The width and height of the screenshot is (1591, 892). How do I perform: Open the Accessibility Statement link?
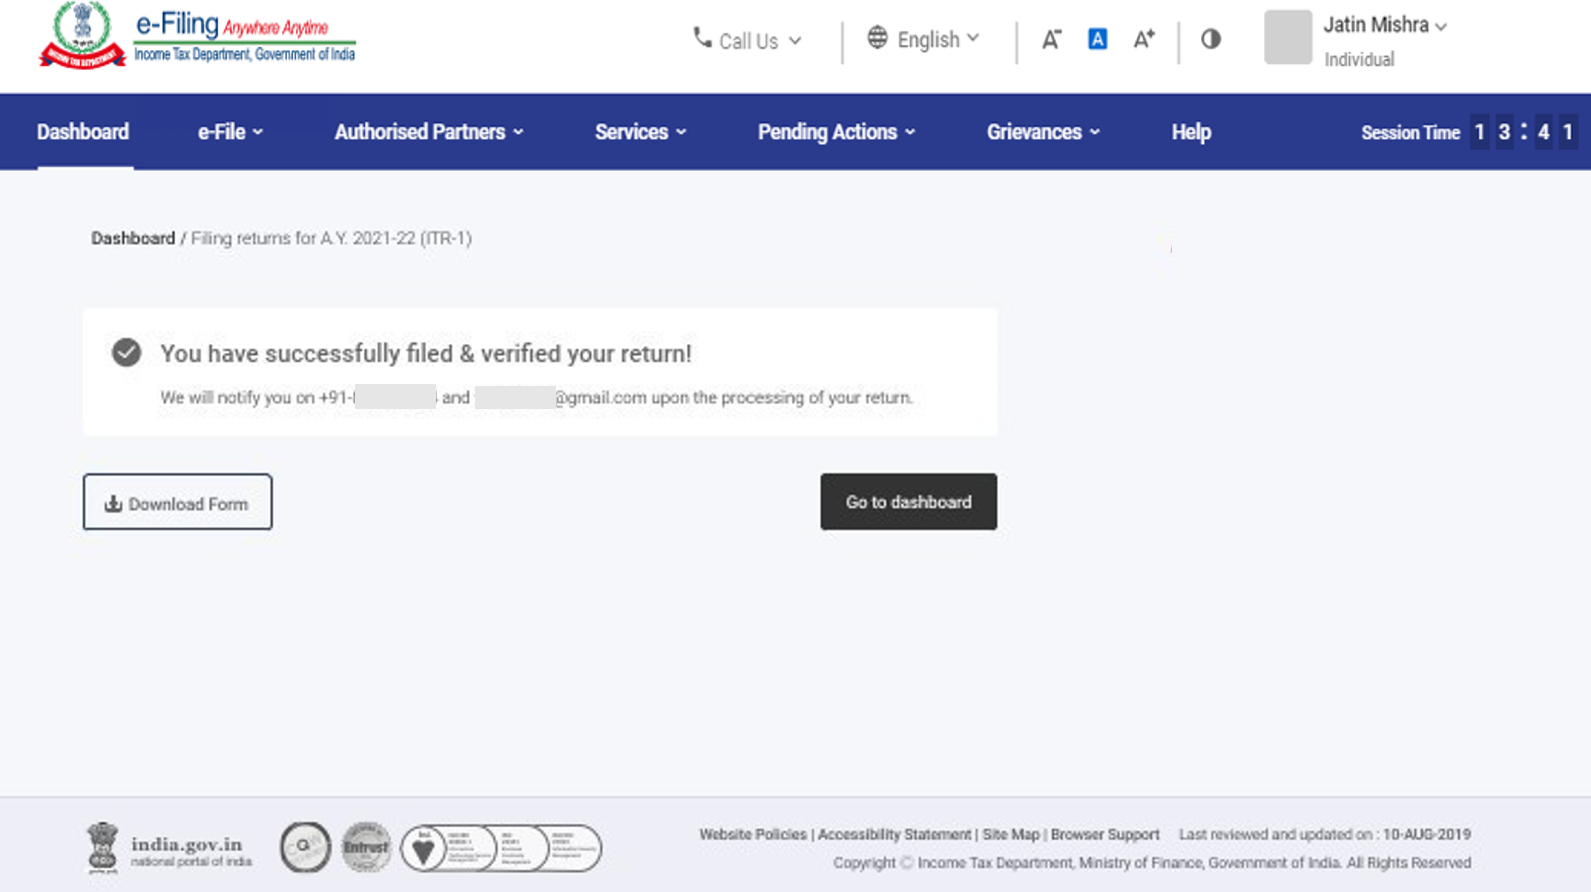coord(894,834)
